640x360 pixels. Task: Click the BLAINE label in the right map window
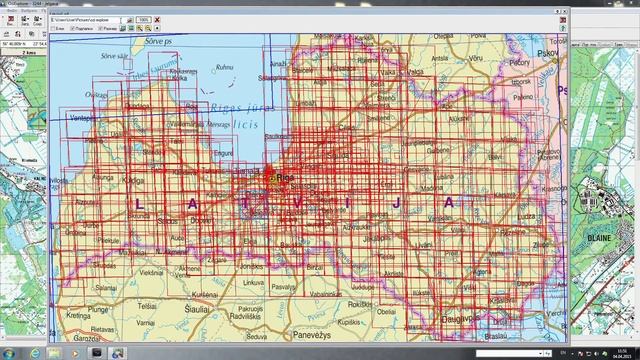pos(599,238)
